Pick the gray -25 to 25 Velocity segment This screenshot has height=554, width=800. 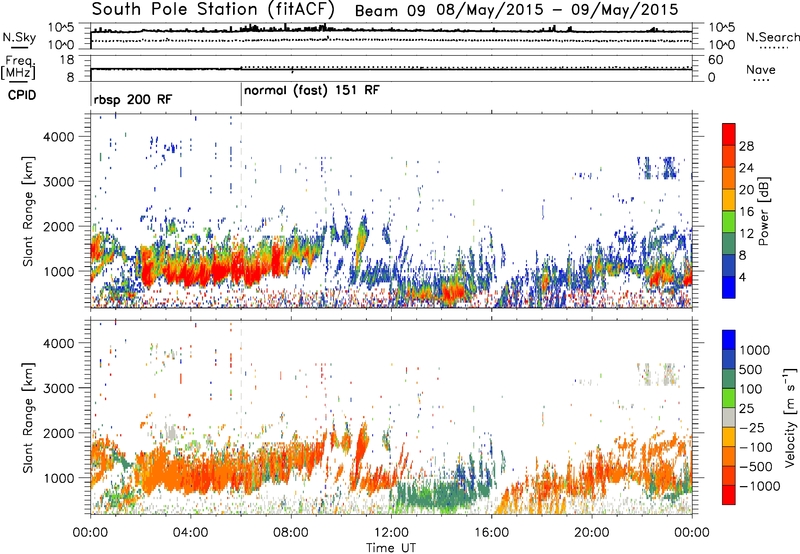(729, 418)
